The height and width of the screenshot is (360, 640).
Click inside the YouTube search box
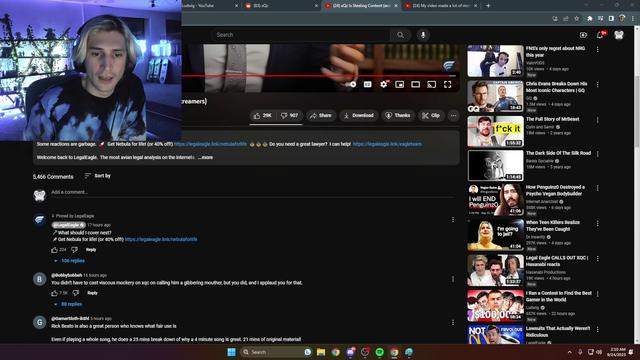(x=300, y=35)
